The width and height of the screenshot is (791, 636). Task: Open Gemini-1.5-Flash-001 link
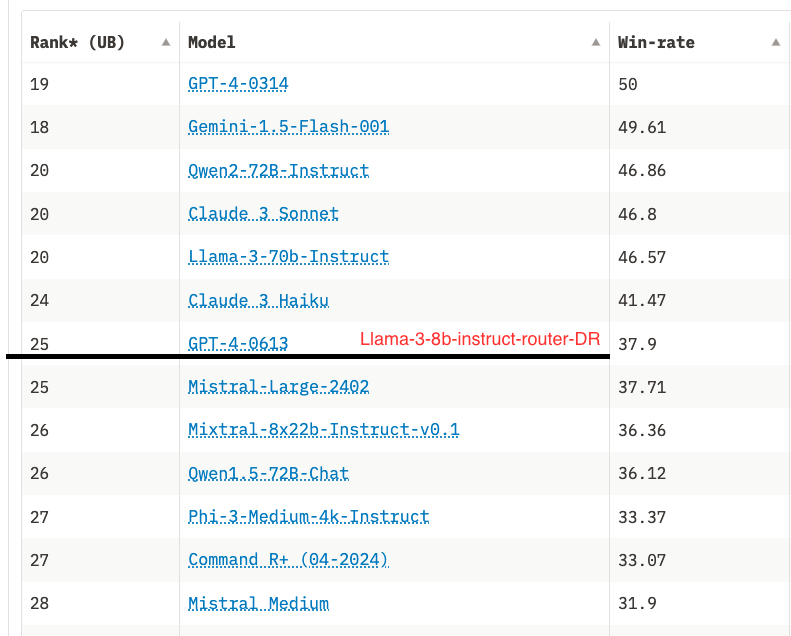tap(288, 127)
